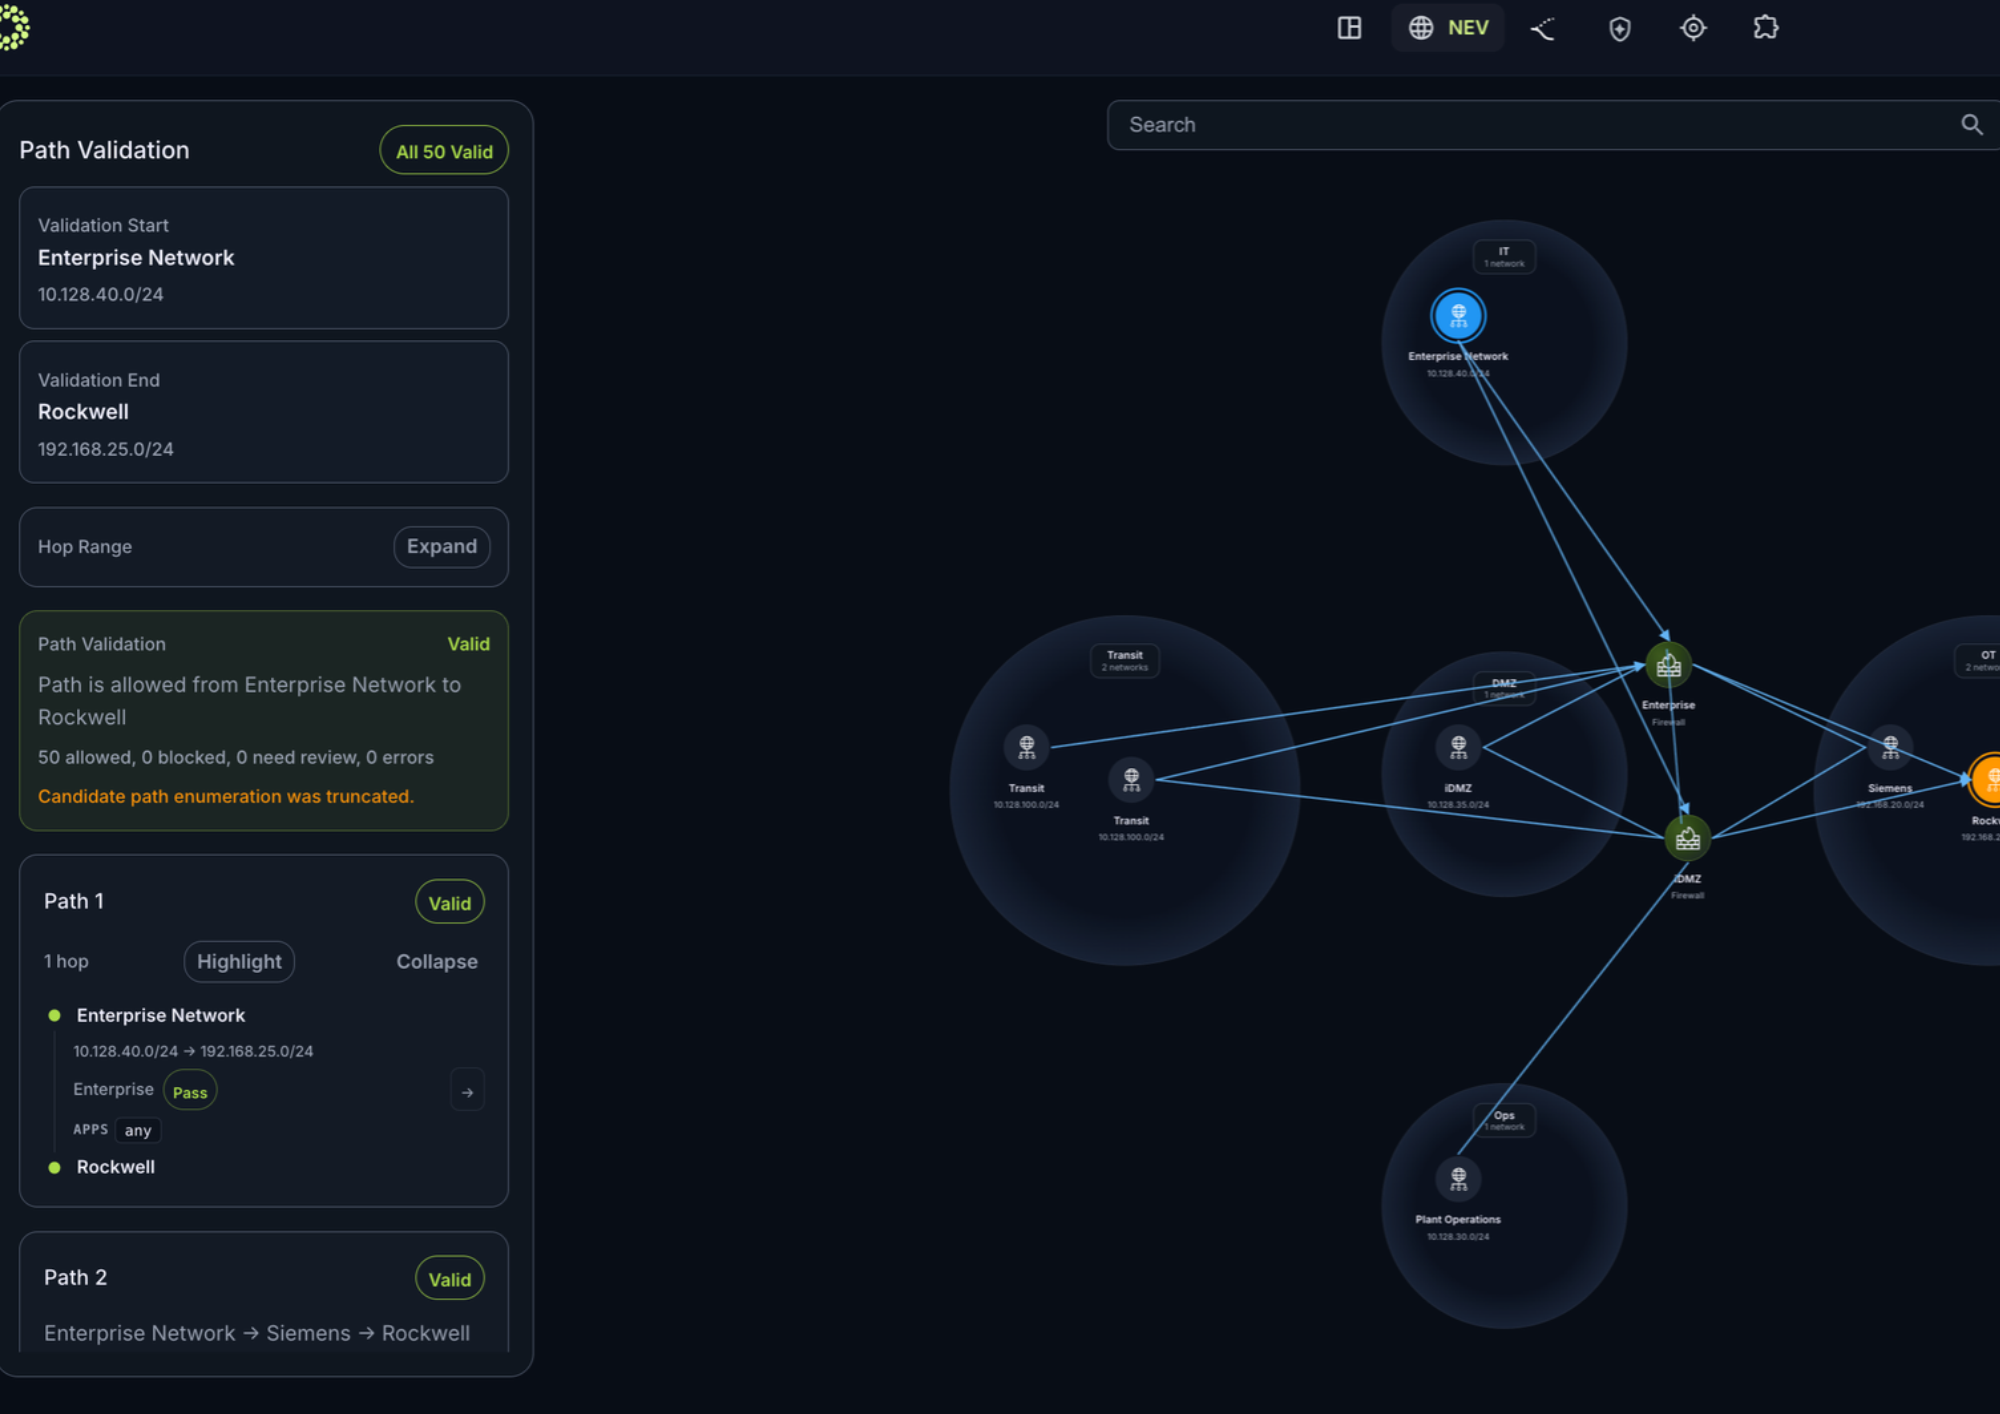This screenshot has width=2000, height=1414.
Task: Open the layout panel icon in top bar
Action: click(1349, 28)
